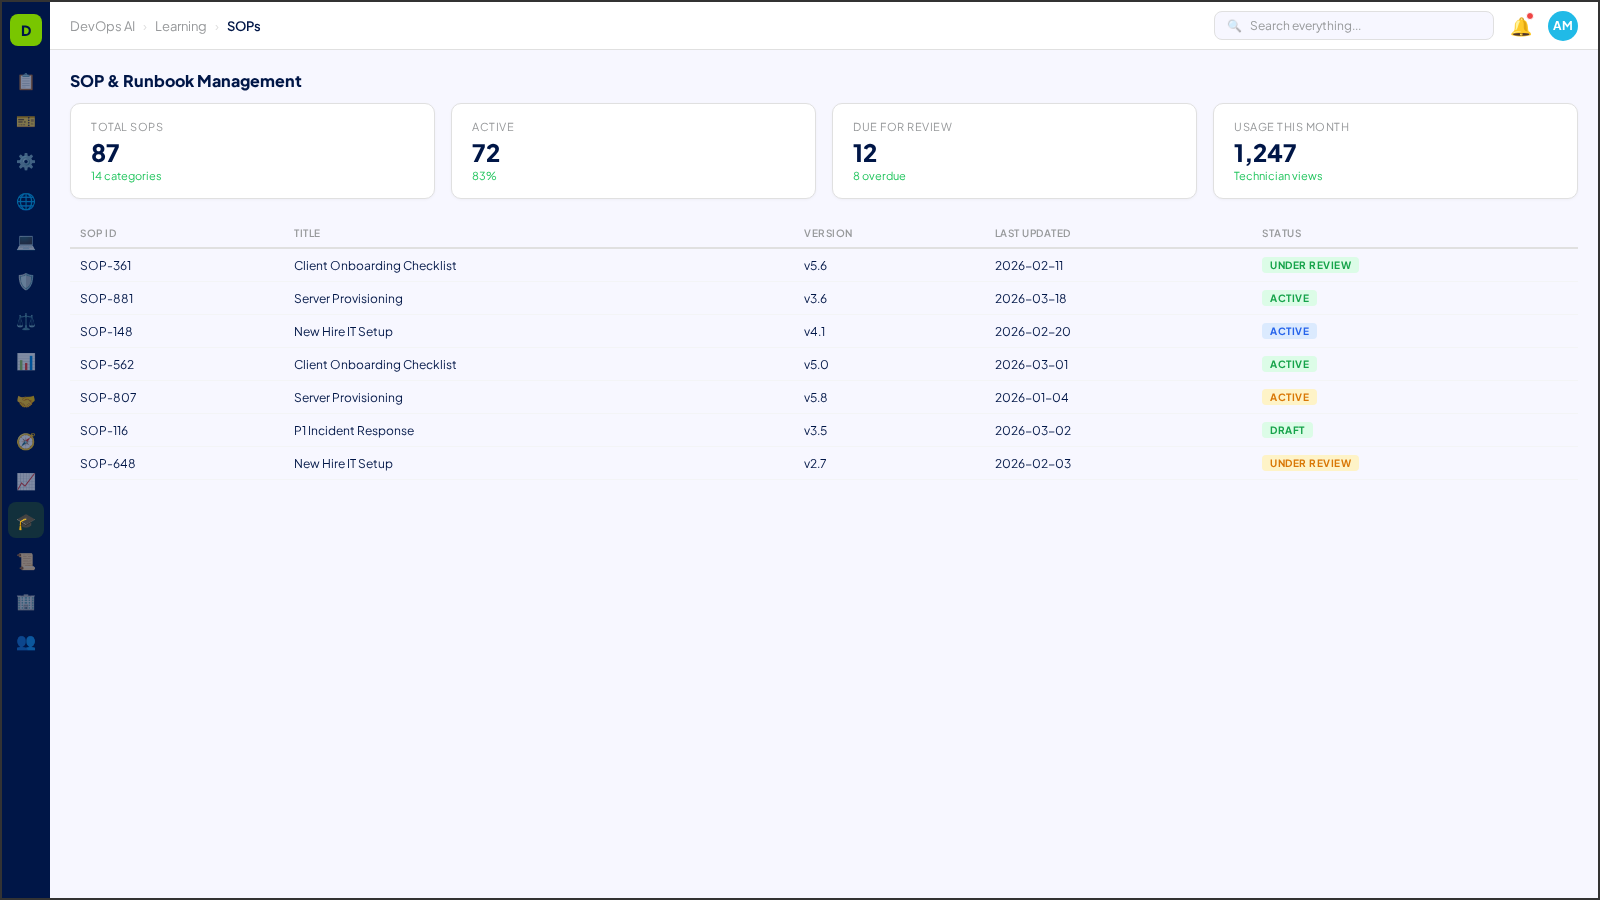Select the people icon at sidebar bottom
The width and height of the screenshot is (1600, 900).
(26, 643)
